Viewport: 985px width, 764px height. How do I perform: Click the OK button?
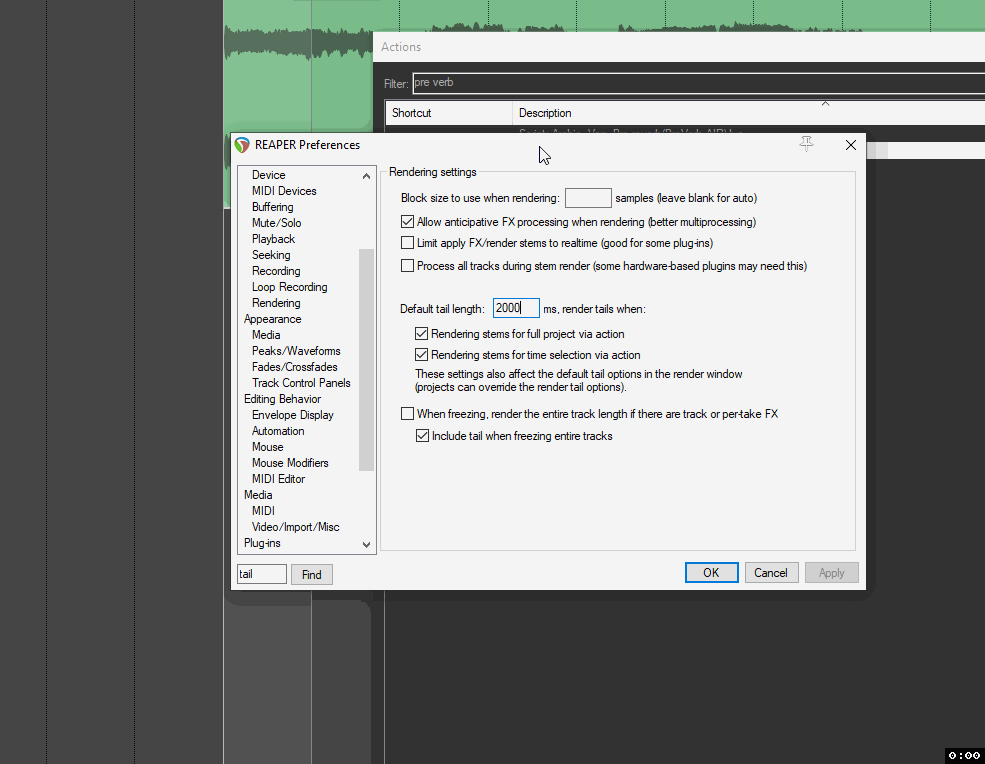click(x=711, y=572)
